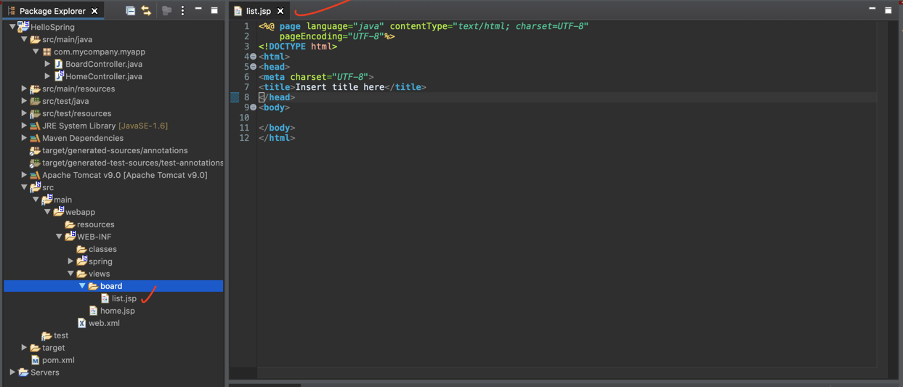Open the Package Explorer View Menu (three dots)
The height and width of the screenshot is (388, 904).
pos(183,10)
